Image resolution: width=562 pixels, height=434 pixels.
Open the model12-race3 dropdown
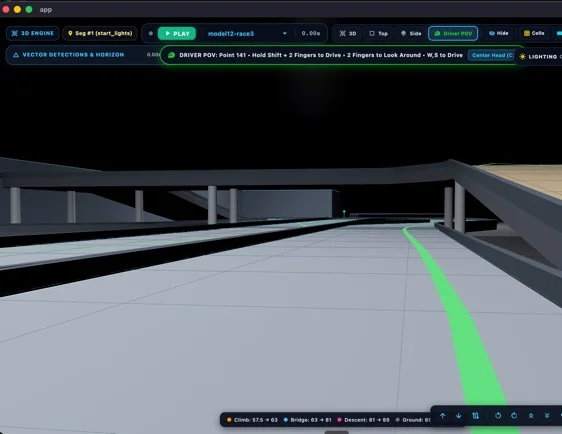click(x=247, y=34)
